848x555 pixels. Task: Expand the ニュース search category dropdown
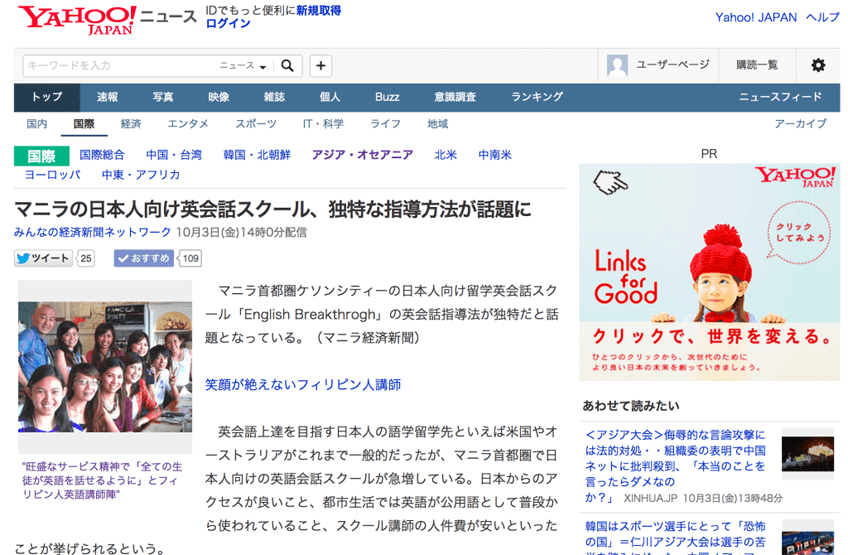coord(243,66)
